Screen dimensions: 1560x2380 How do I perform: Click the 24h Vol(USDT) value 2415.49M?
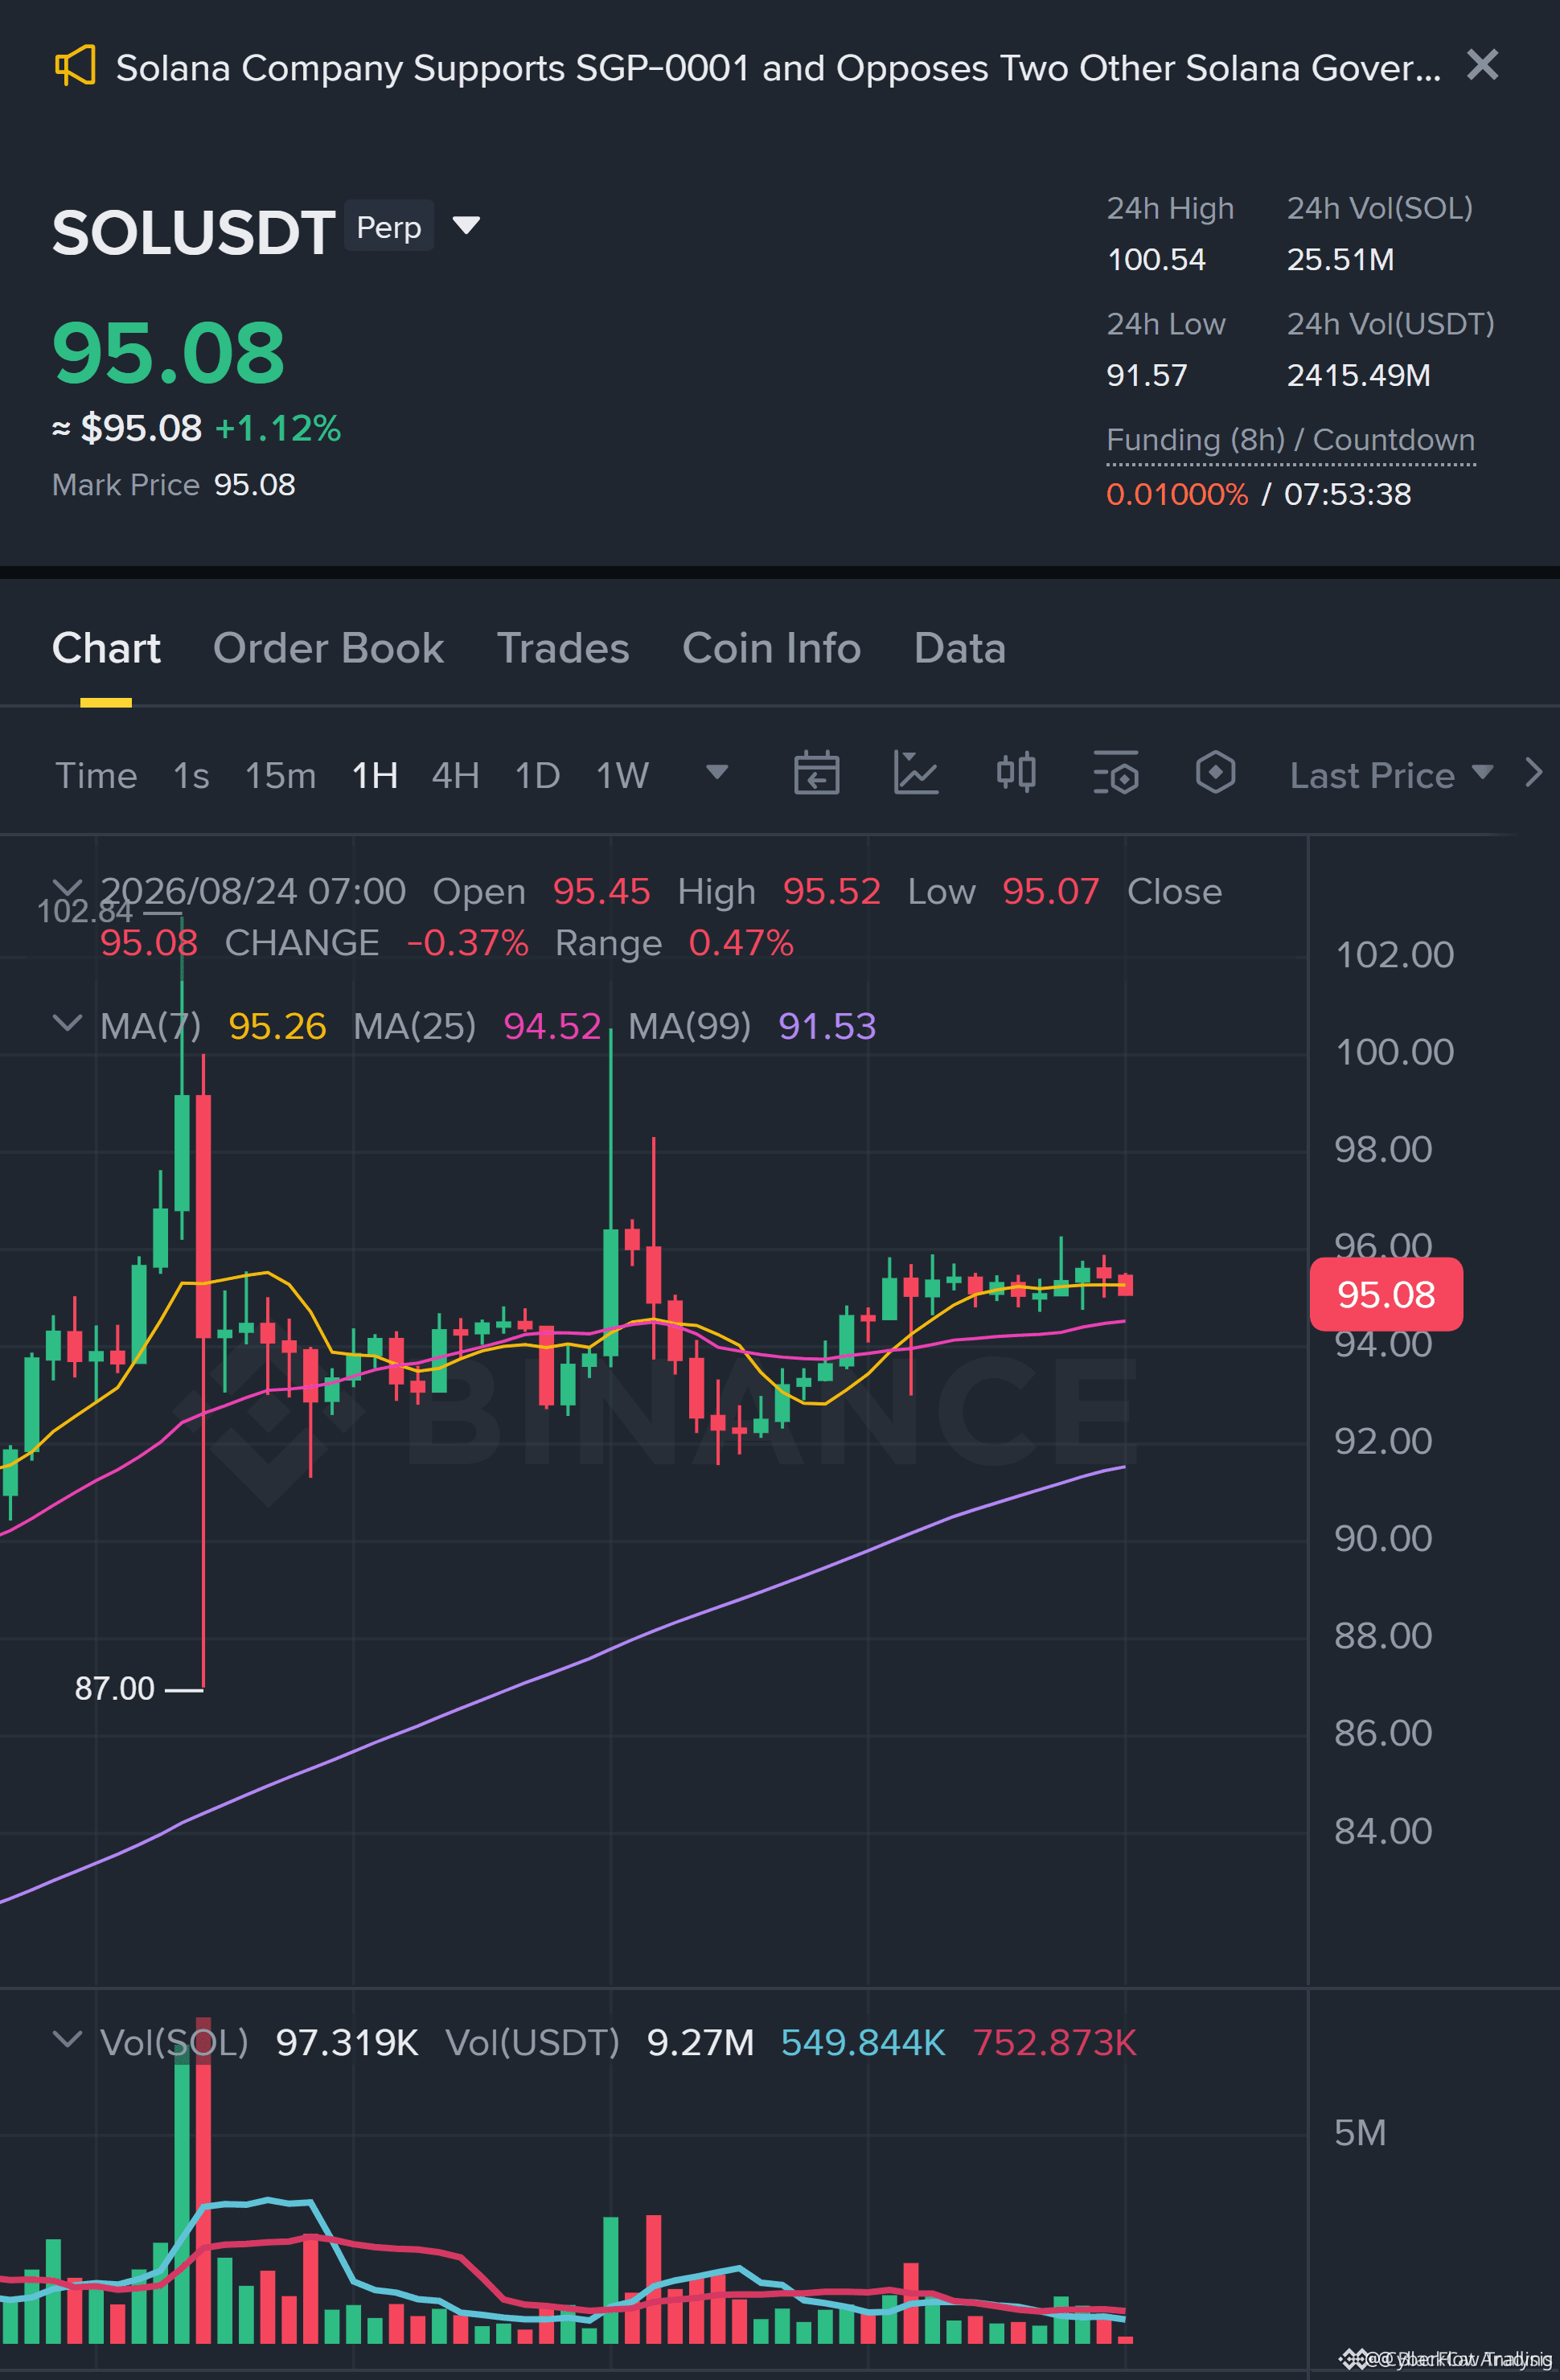coord(1358,375)
